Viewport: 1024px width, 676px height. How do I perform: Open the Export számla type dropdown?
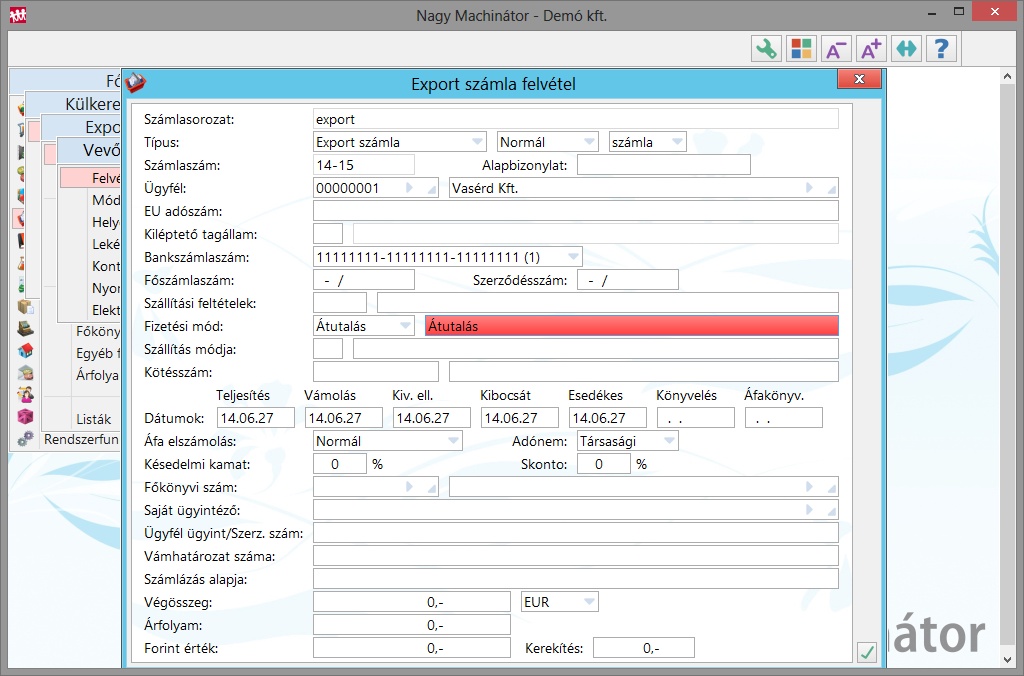point(476,142)
